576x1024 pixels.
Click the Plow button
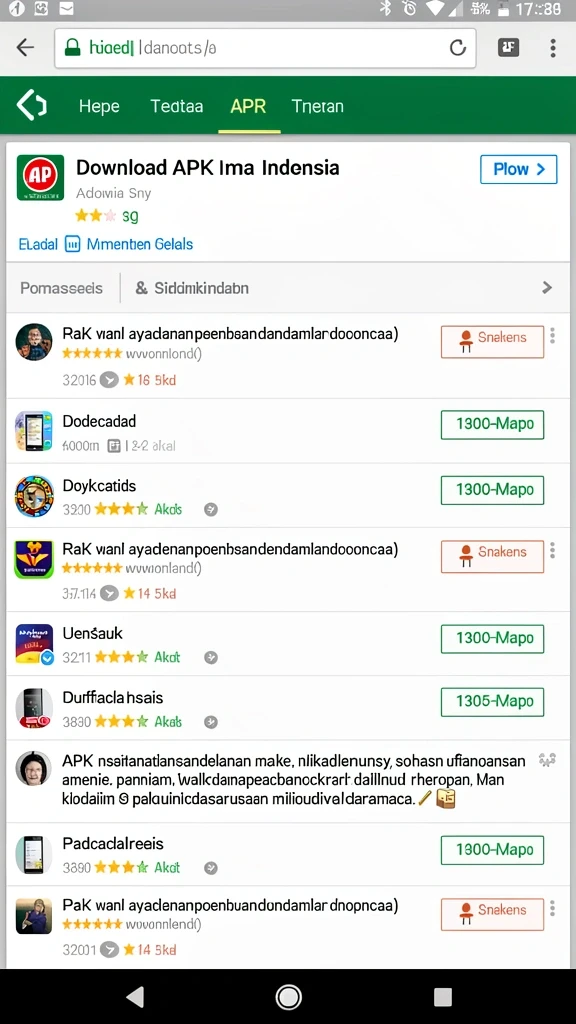pyautogui.click(x=519, y=169)
